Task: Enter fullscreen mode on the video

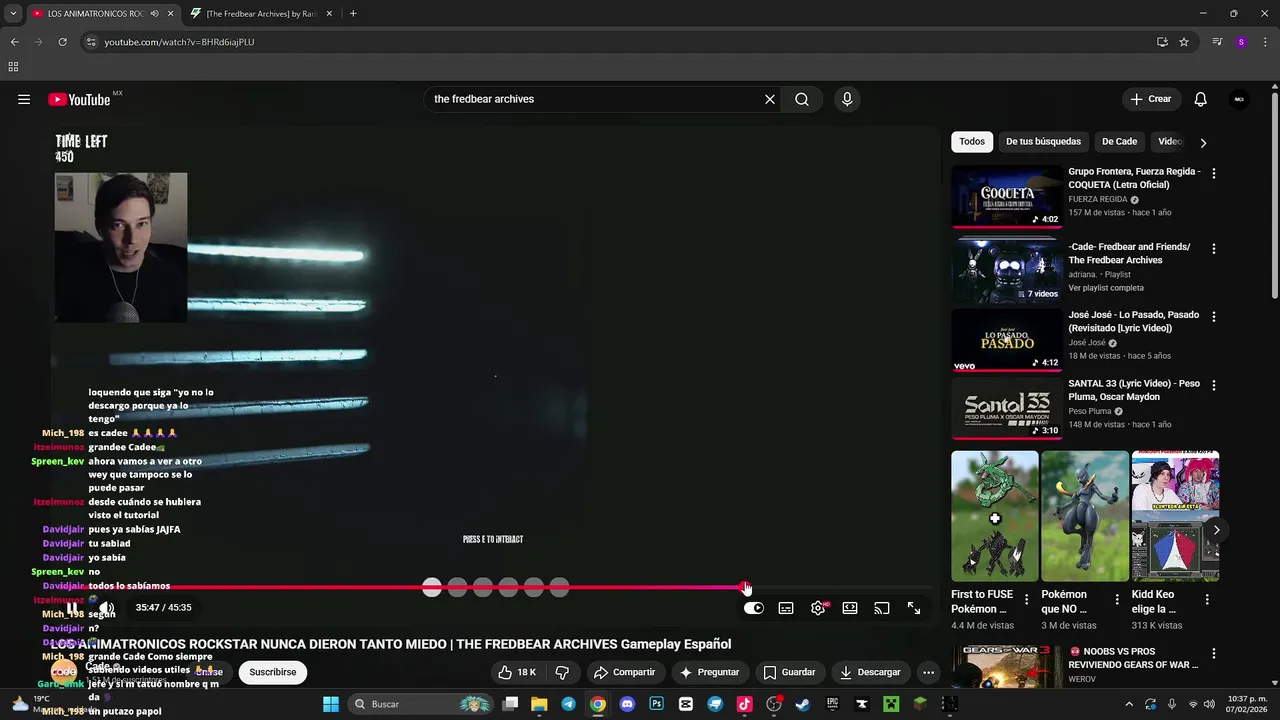Action: coord(914,608)
